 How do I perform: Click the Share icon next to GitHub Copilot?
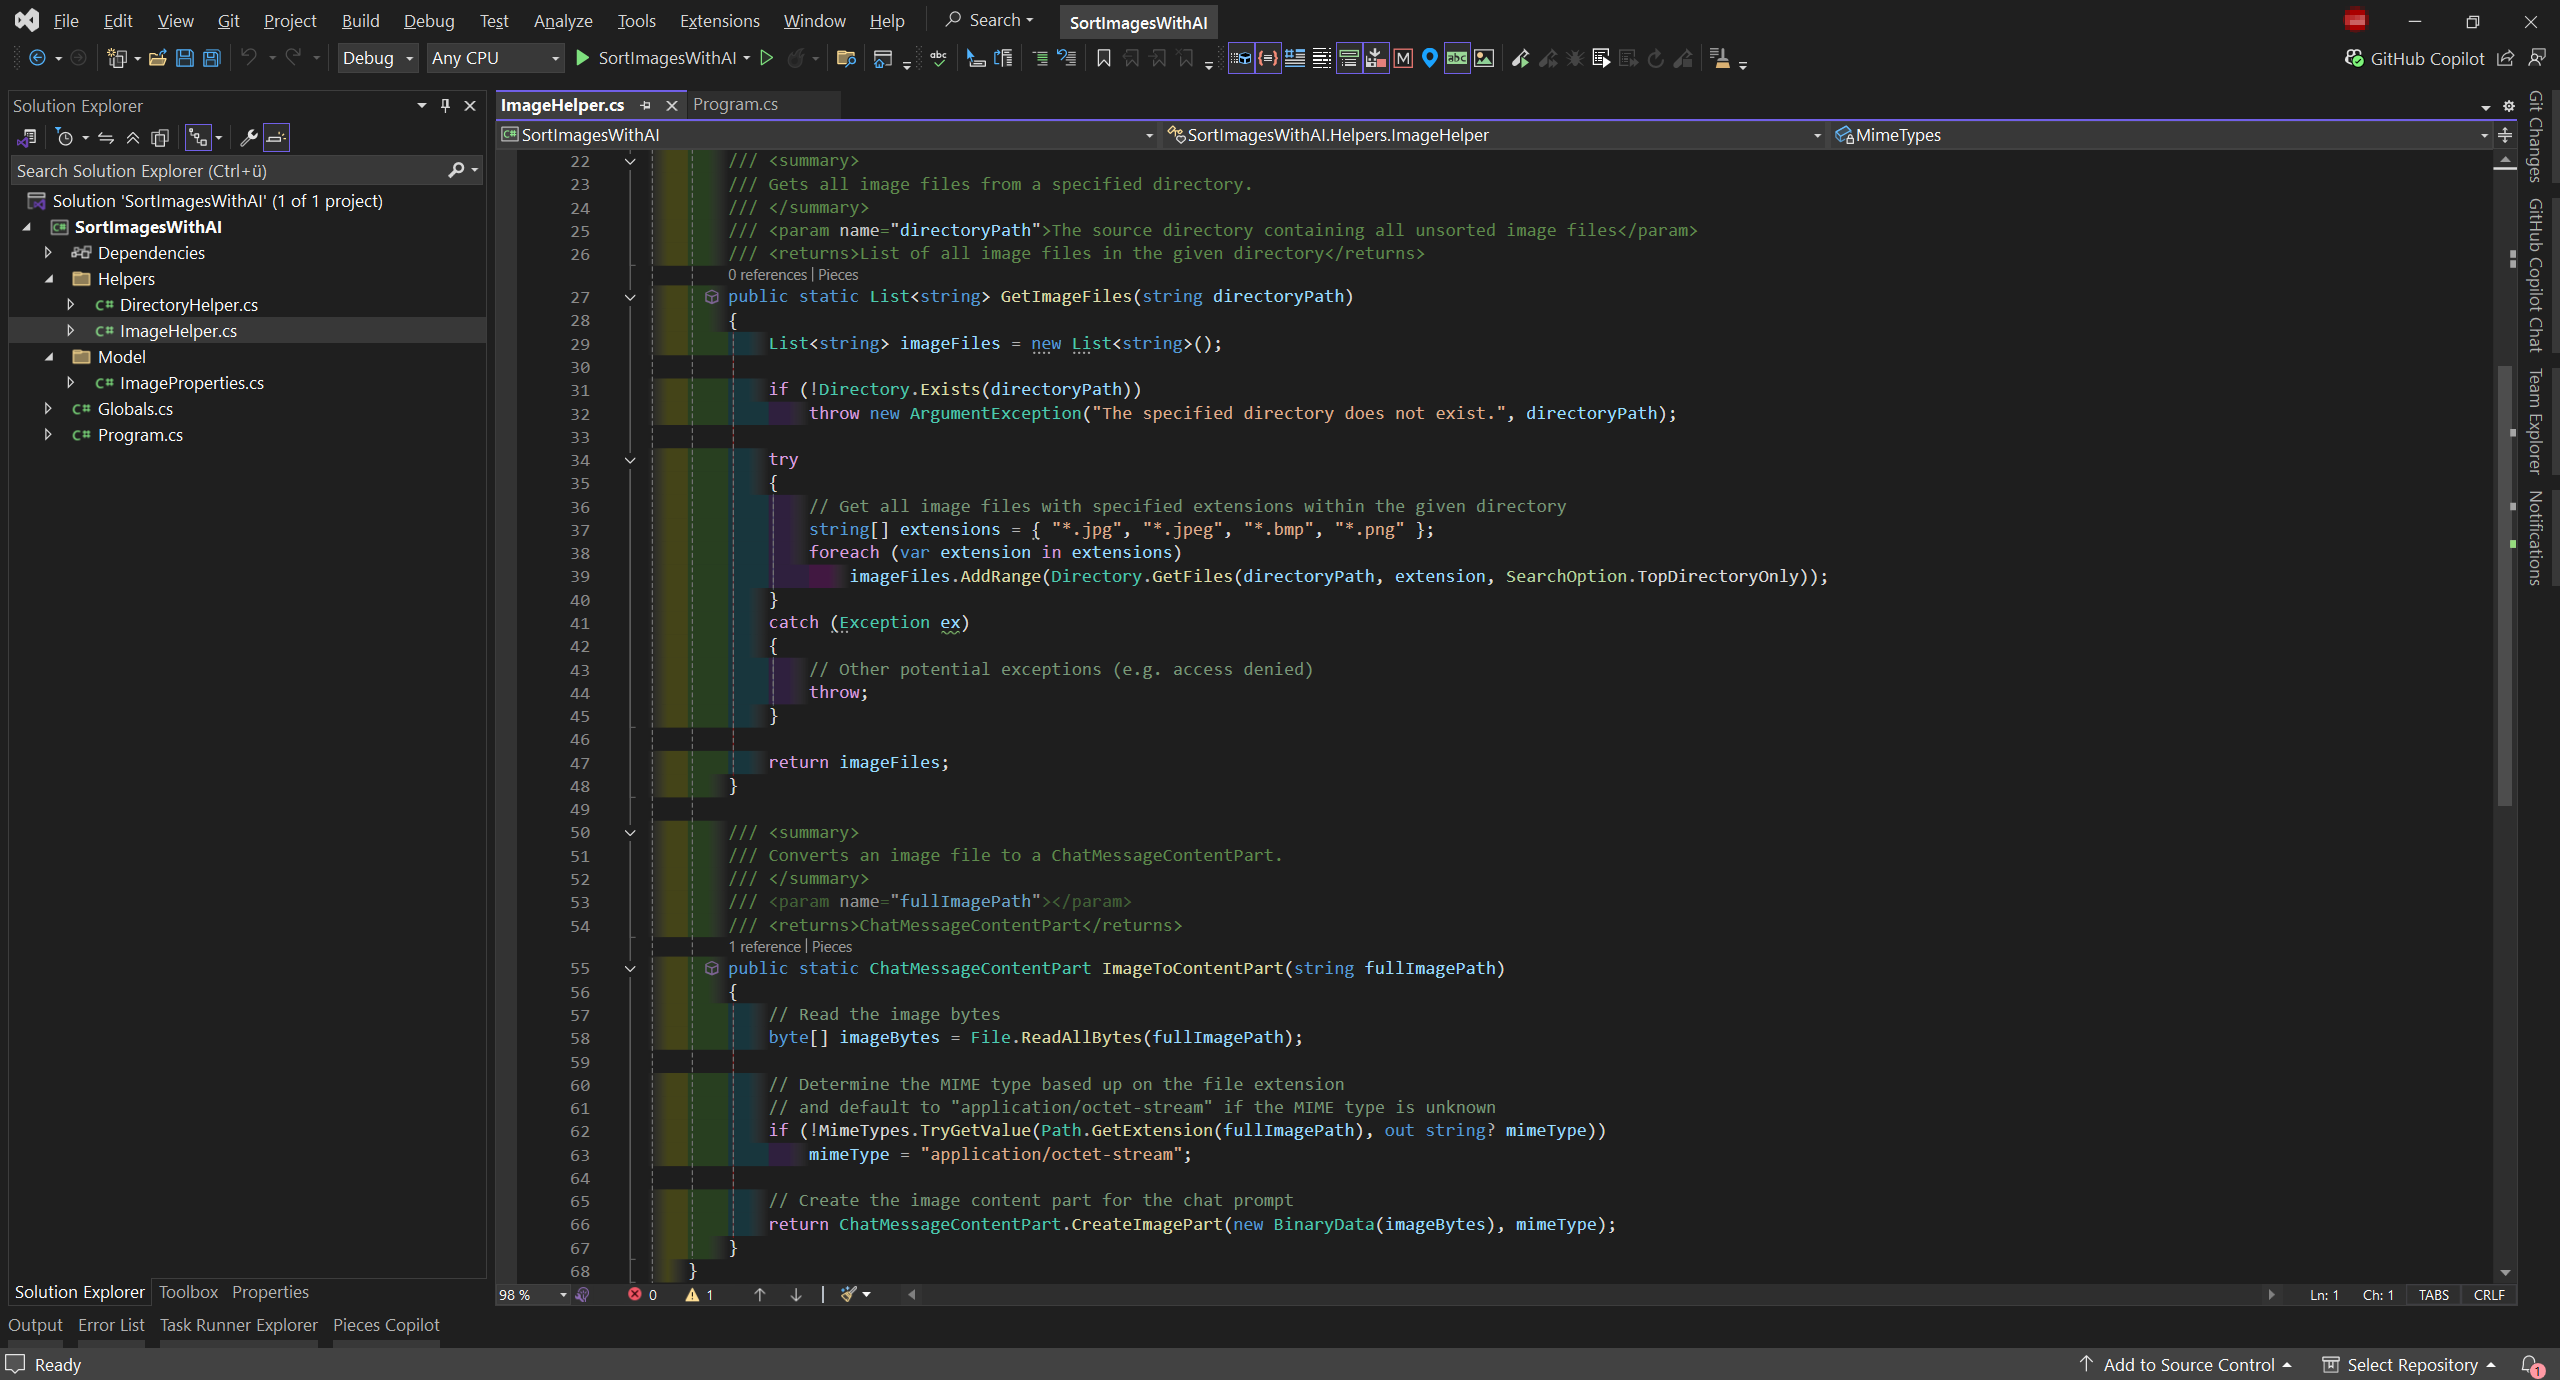[x=2505, y=58]
